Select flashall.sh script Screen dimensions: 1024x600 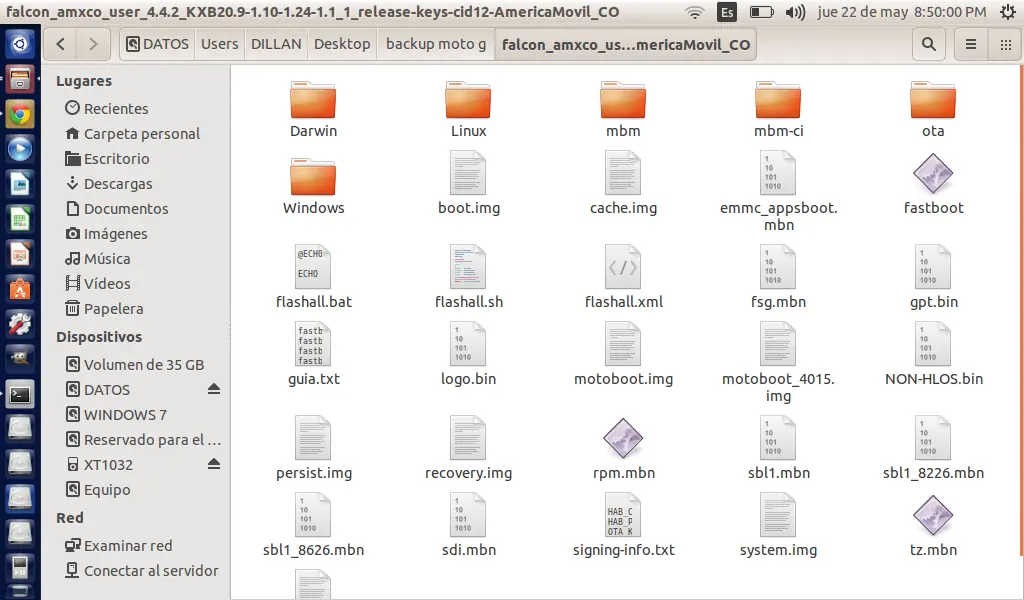(x=468, y=277)
